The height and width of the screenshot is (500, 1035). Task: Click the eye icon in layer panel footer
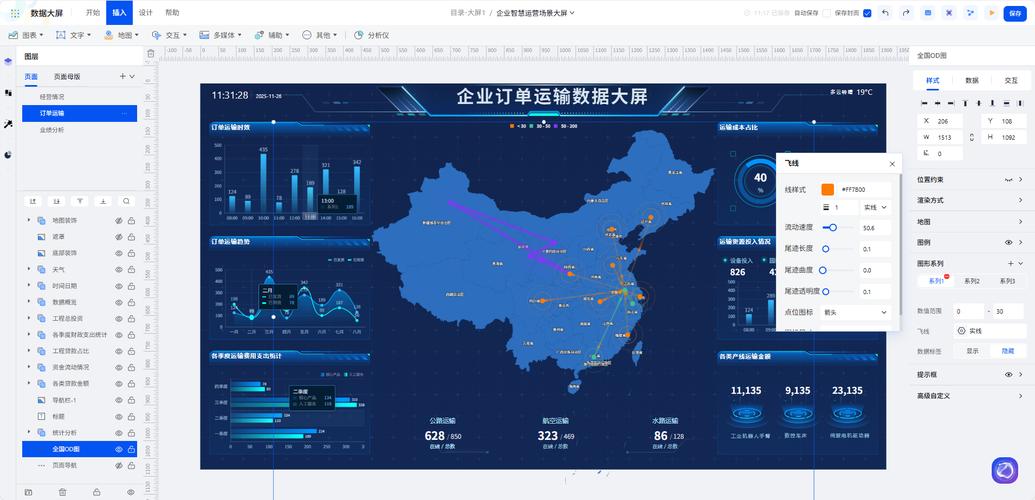[x=131, y=492]
